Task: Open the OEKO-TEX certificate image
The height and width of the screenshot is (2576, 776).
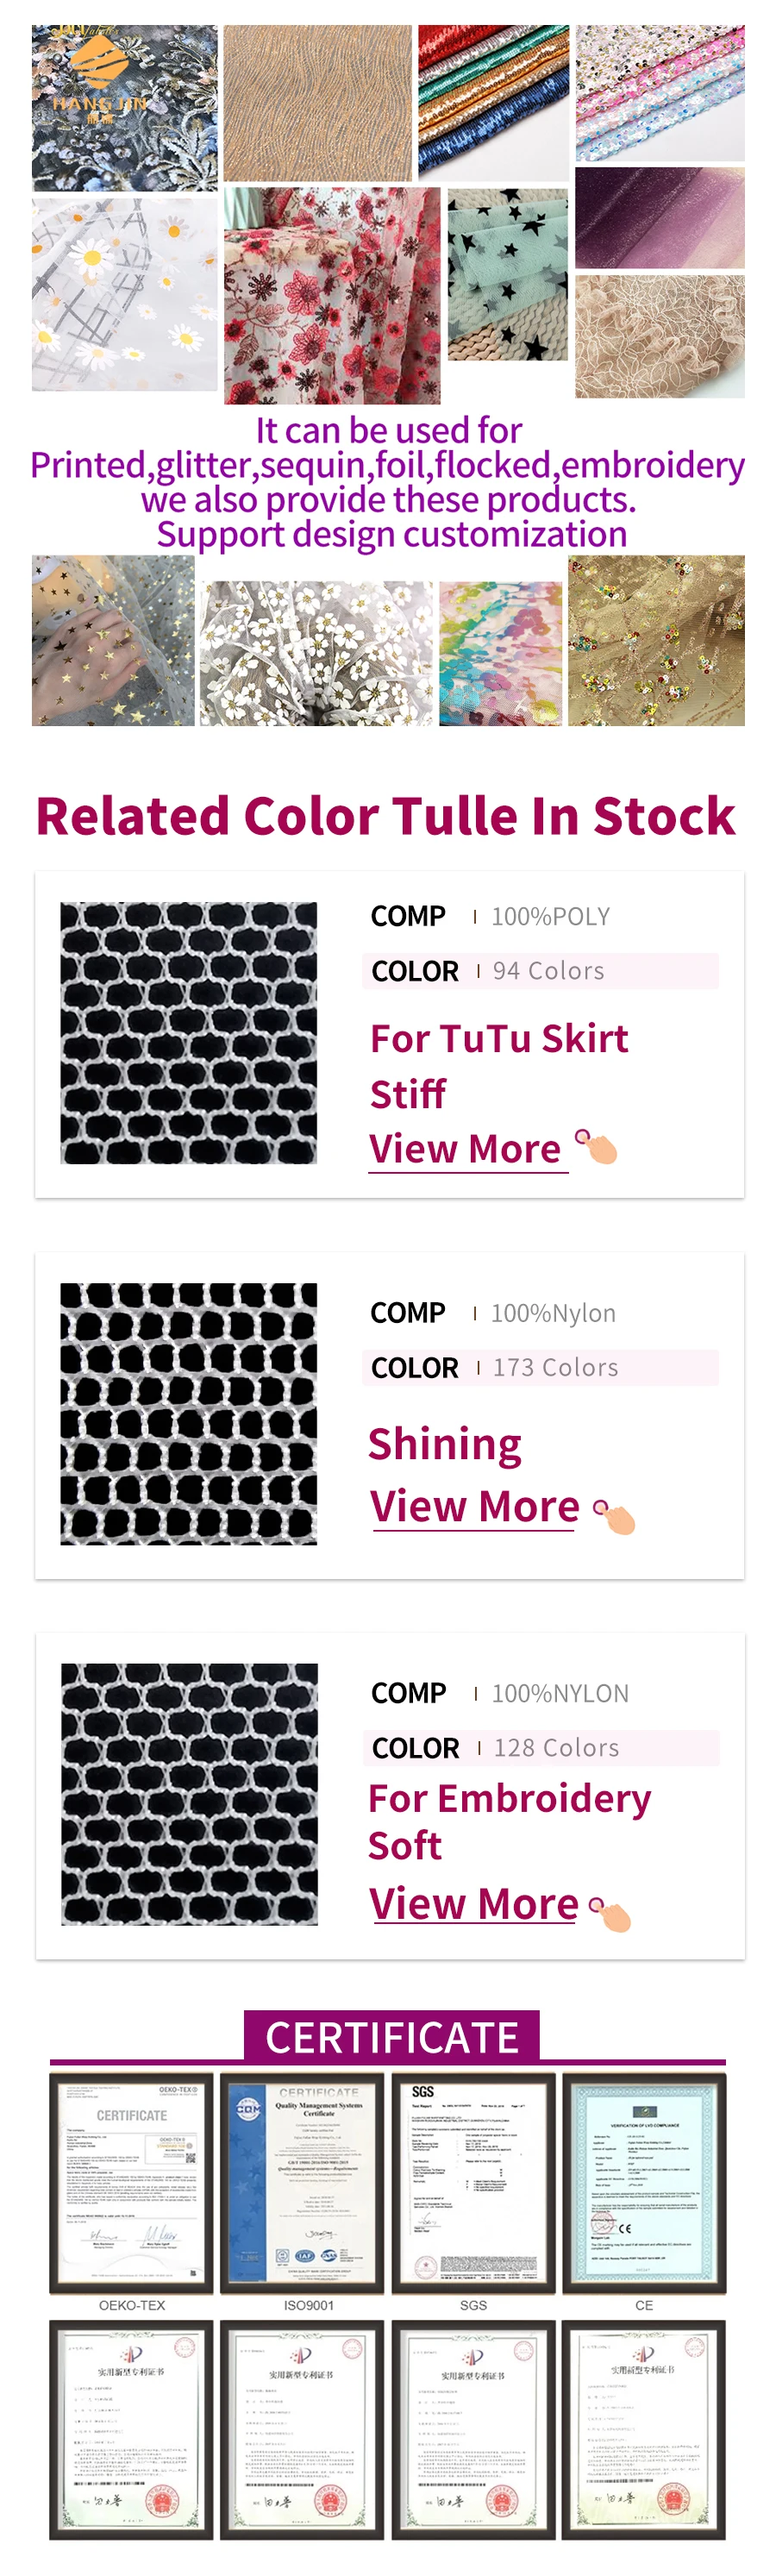Action: pyautogui.click(x=131, y=2184)
